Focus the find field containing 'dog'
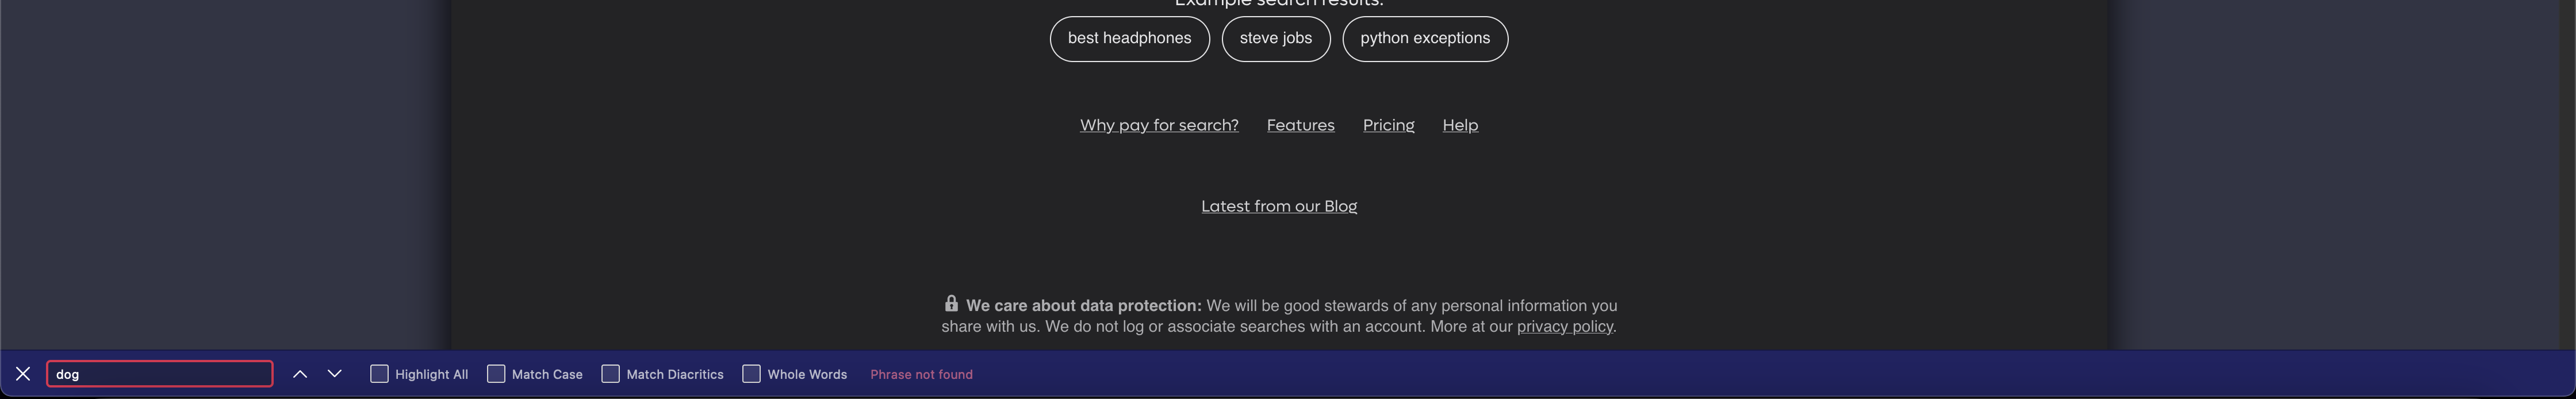 click(x=160, y=374)
